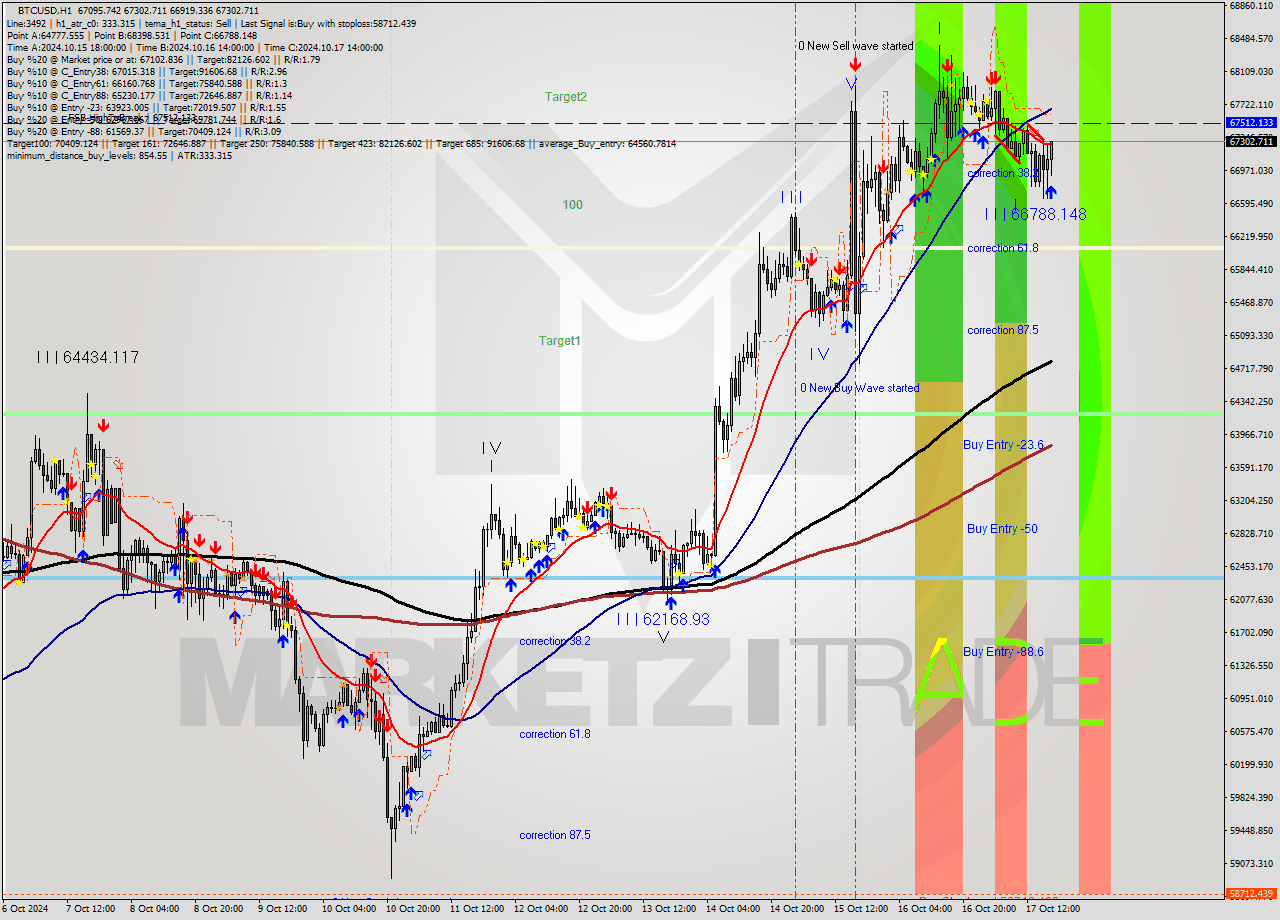The image size is (1280, 920).
Task: Select the I I I 66788.148 wave label
Action: coord(1035,214)
